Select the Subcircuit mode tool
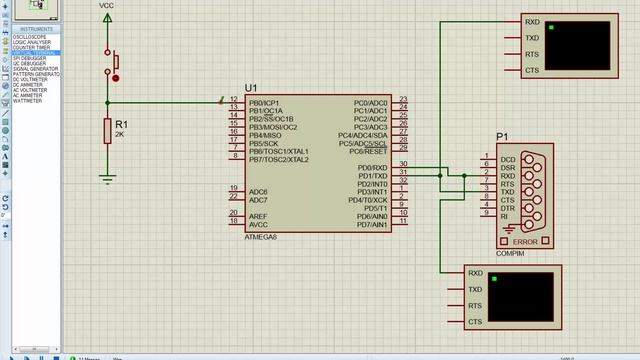The height and width of the screenshot is (360, 640). click(x=5, y=41)
